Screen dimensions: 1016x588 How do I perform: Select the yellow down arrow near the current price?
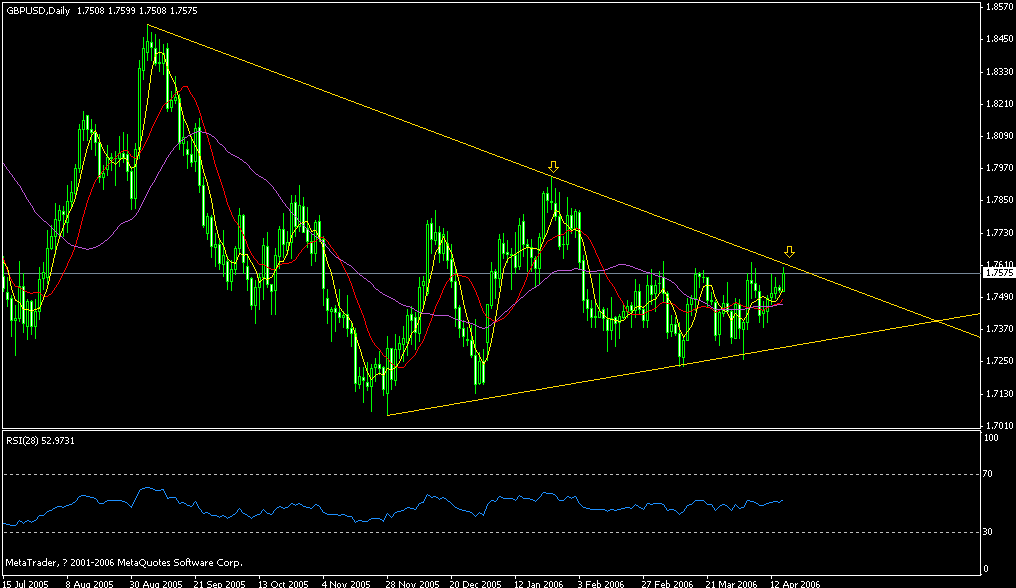(x=791, y=252)
